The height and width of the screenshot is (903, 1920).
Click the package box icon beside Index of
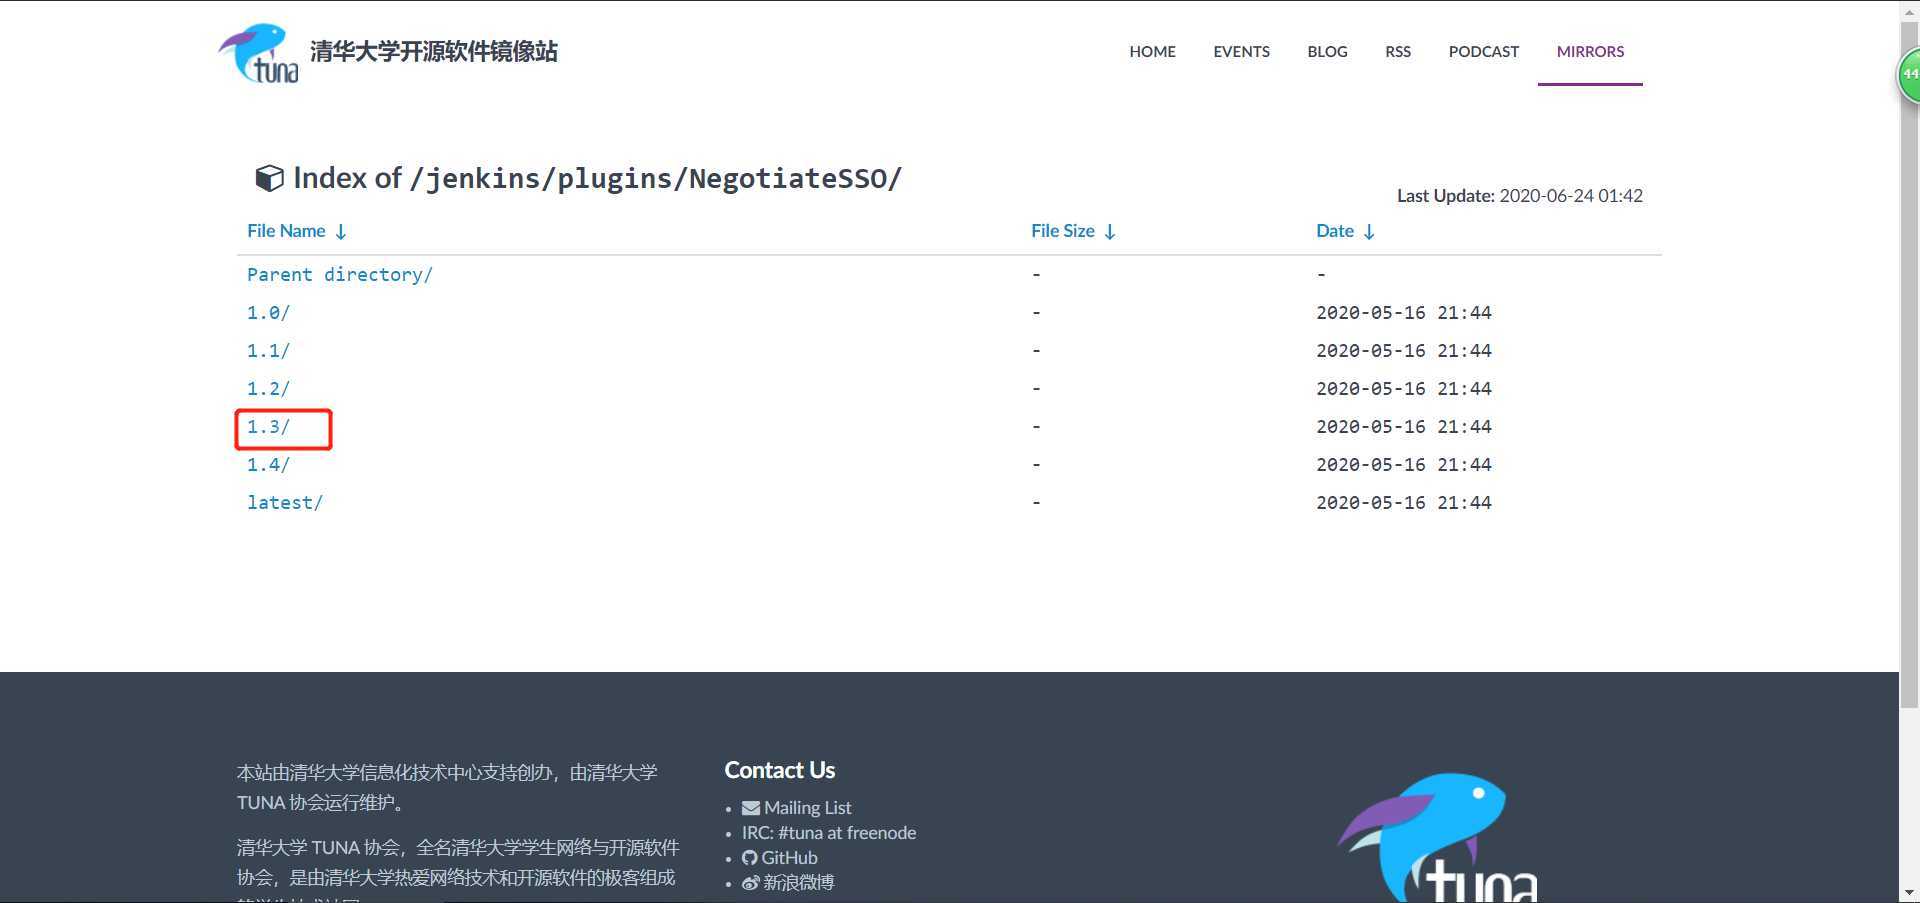click(x=269, y=178)
